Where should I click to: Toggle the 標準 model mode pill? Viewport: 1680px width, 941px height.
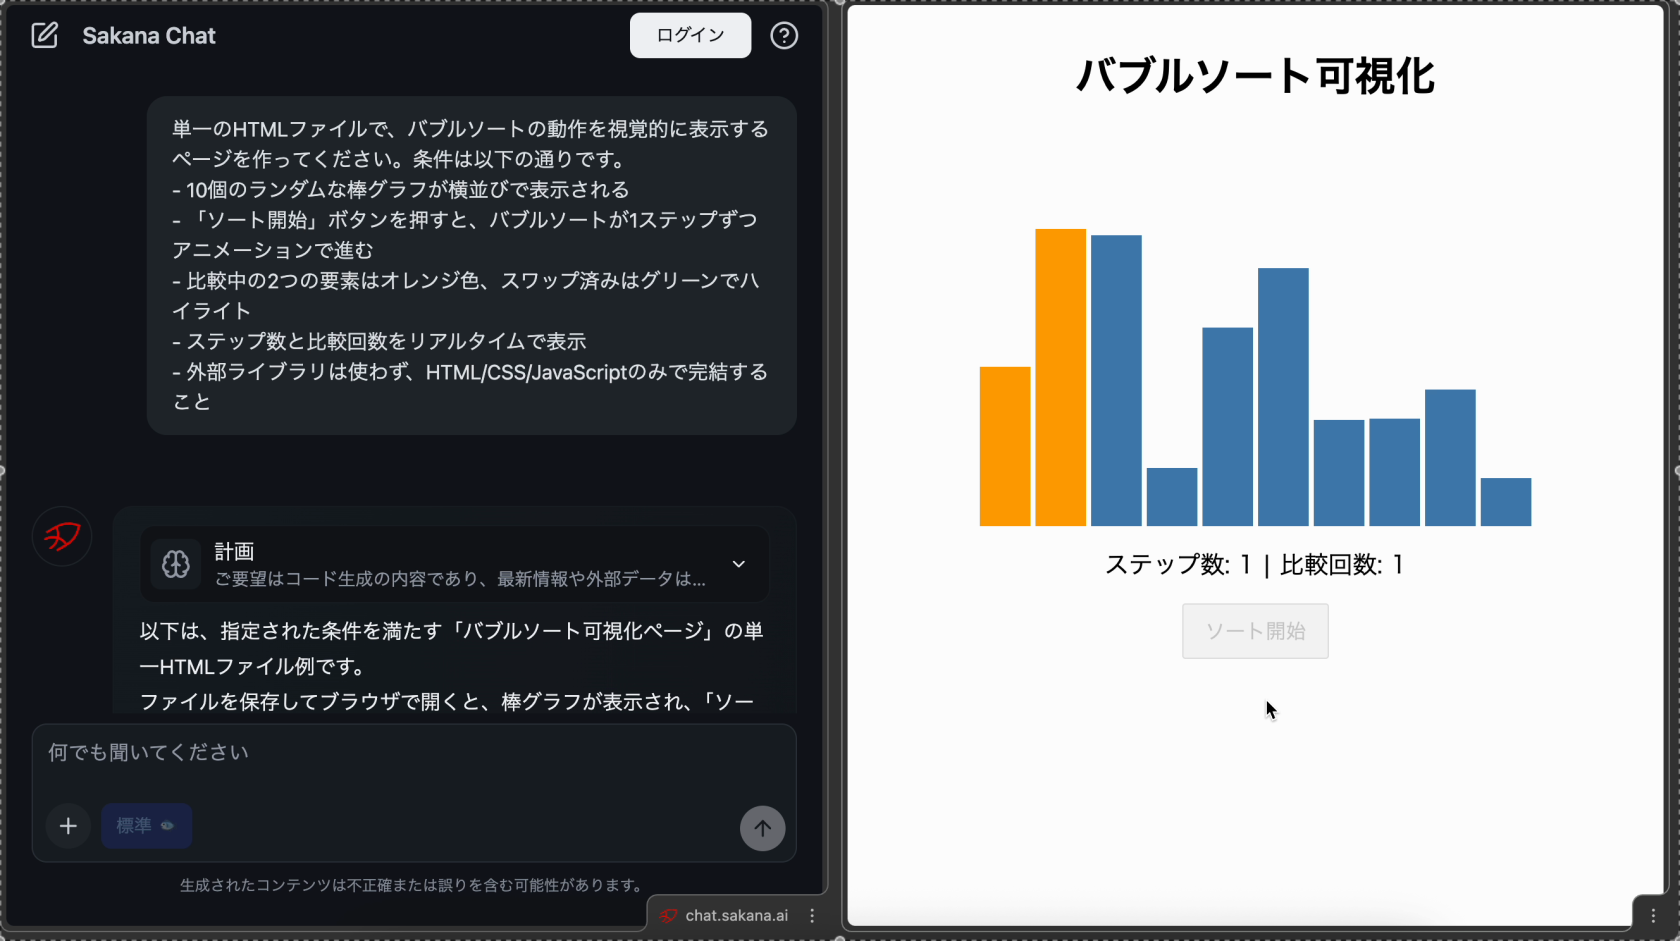click(x=145, y=826)
